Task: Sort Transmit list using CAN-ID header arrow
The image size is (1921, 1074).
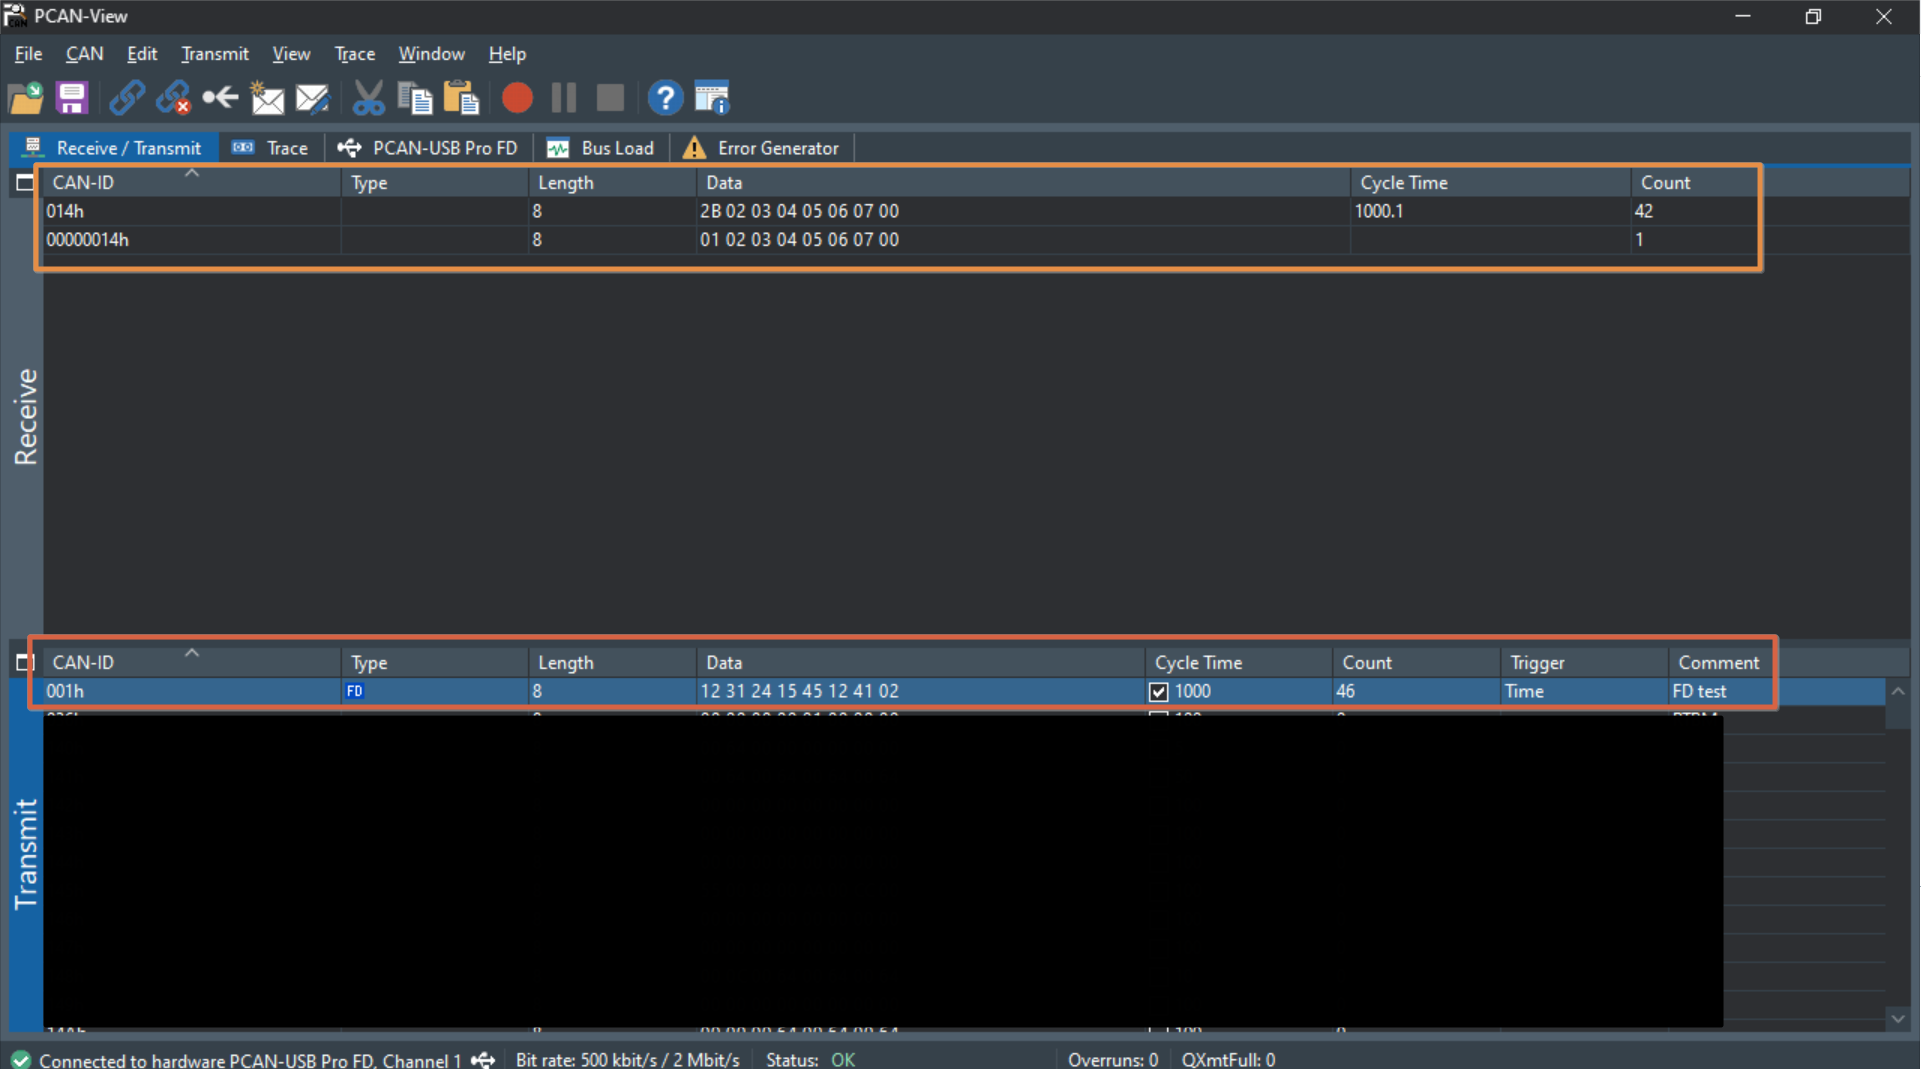Action: (192, 655)
